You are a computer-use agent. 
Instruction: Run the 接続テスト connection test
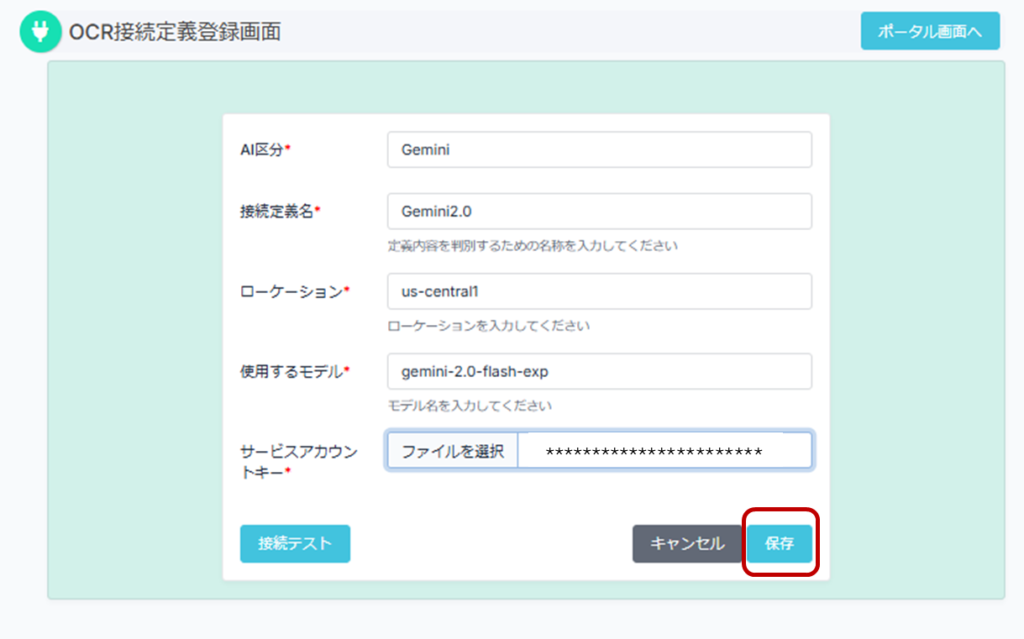point(295,544)
